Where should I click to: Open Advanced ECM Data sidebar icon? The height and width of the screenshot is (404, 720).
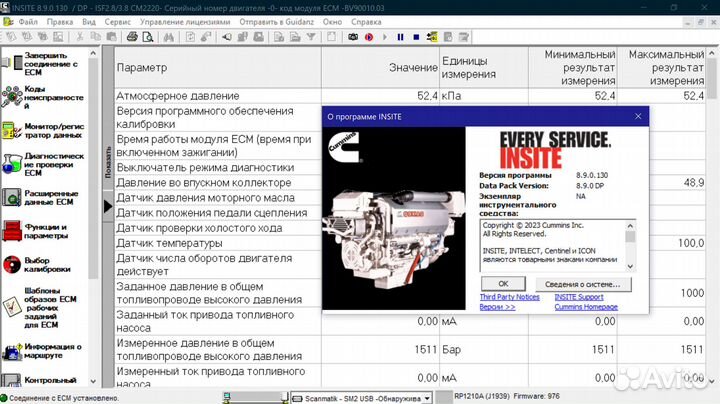(x=13, y=198)
